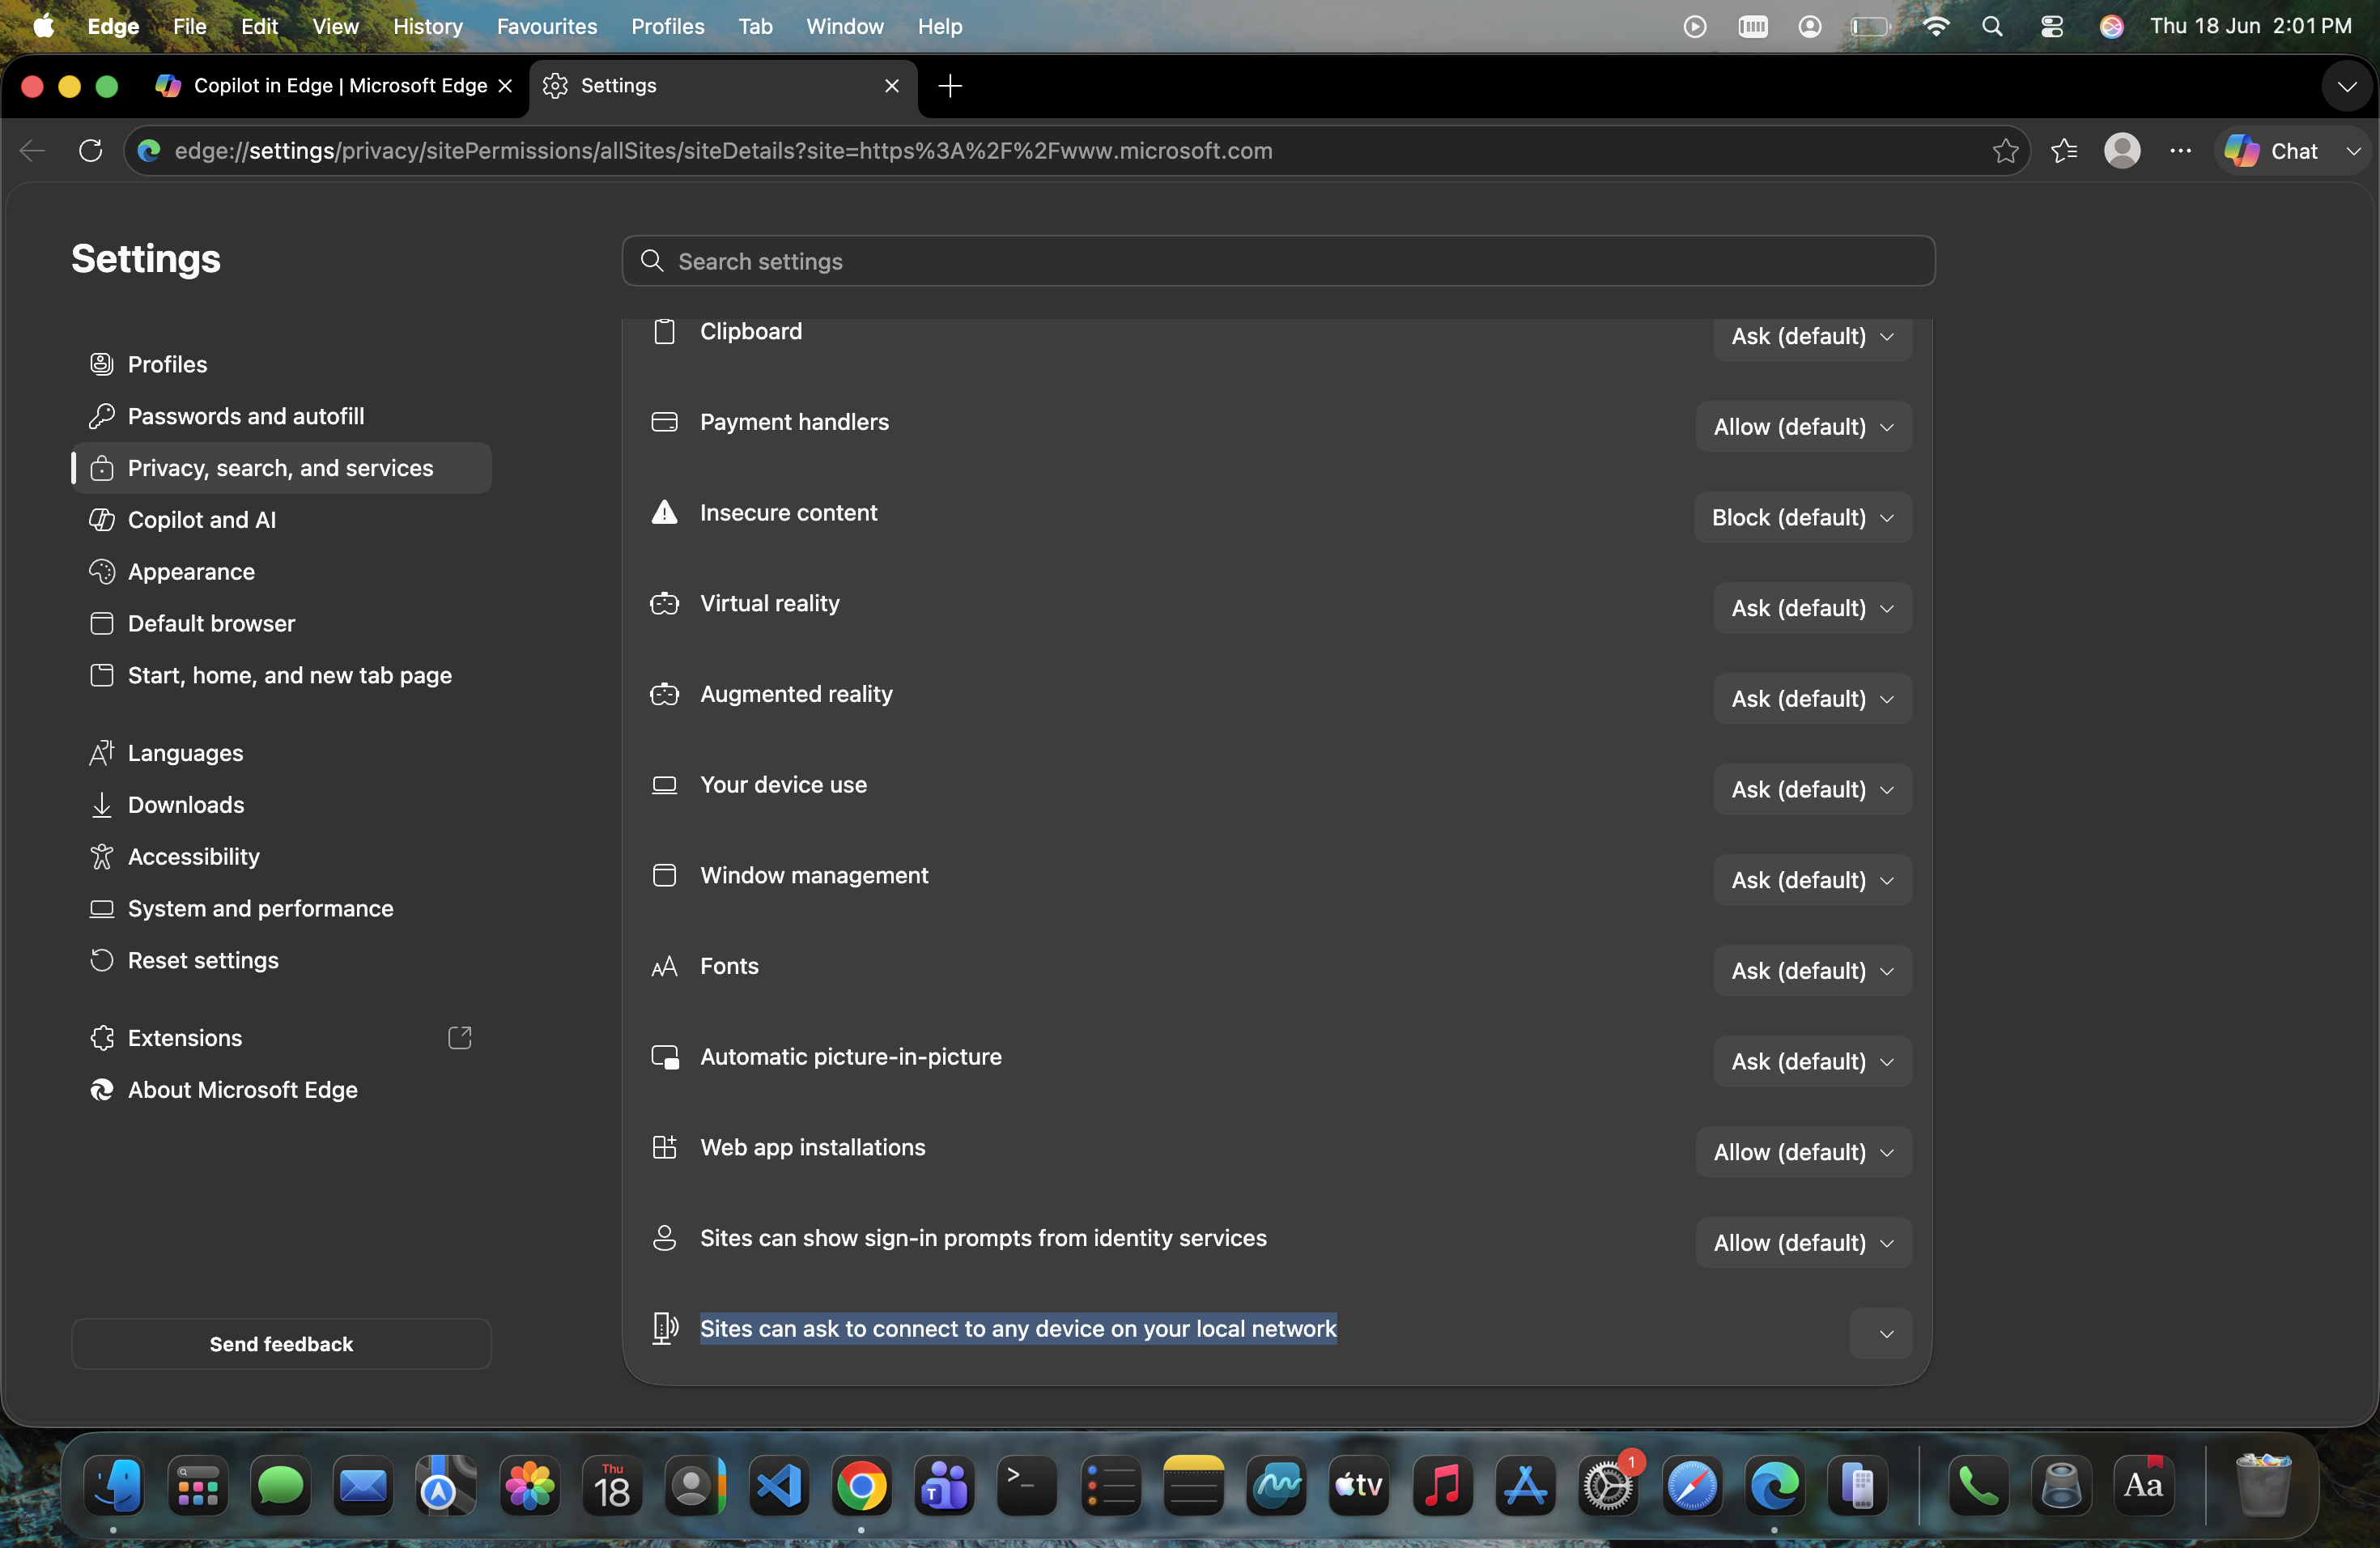Open Default browser settings
This screenshot has height=1548, width=2380.
point(281,624)
